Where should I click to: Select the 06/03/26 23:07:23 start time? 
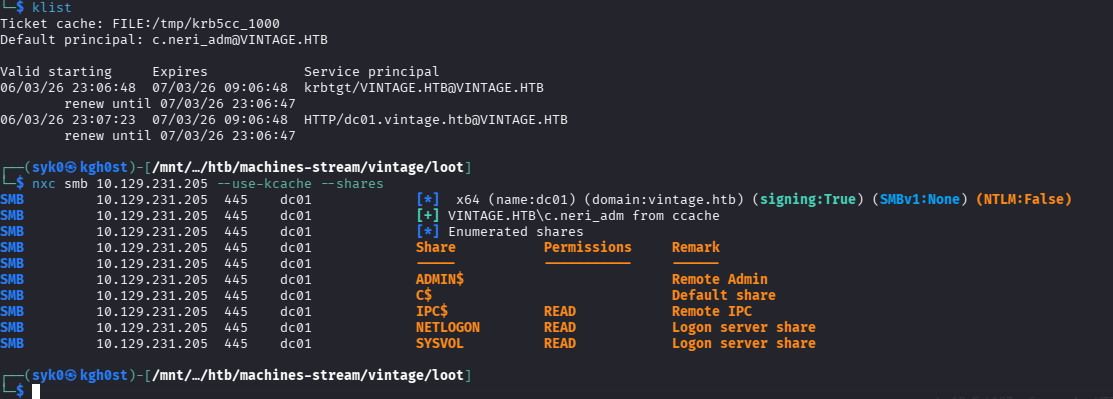tap(68, 120)
